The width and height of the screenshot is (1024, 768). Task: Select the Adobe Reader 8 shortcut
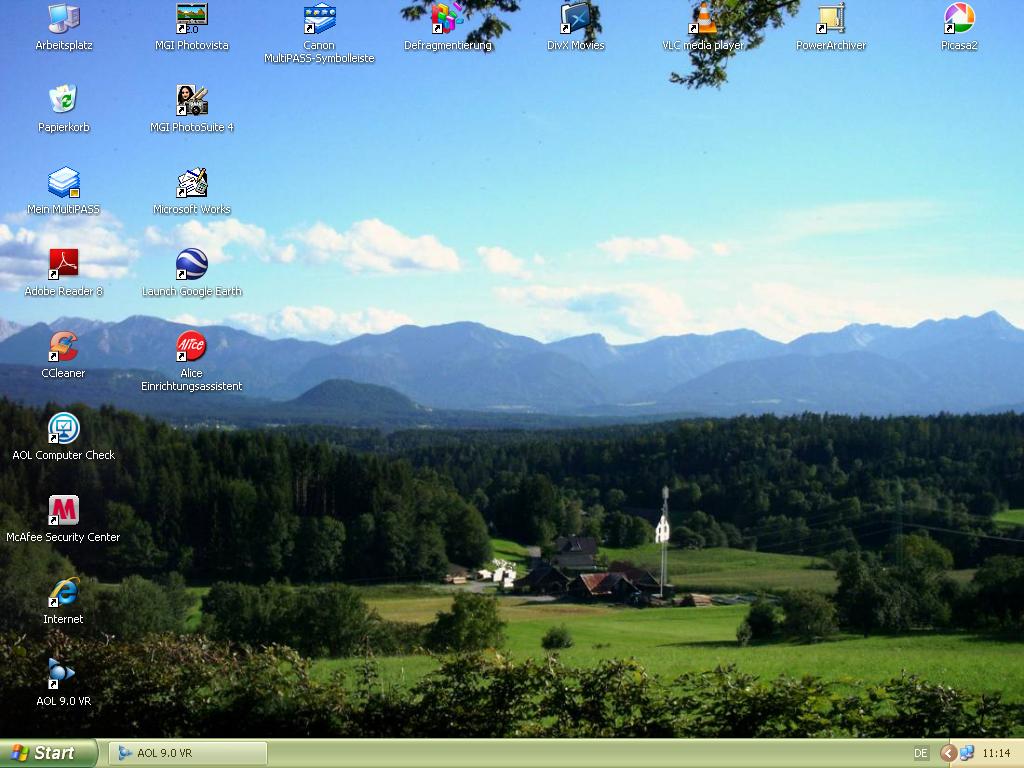coord(63,264)
